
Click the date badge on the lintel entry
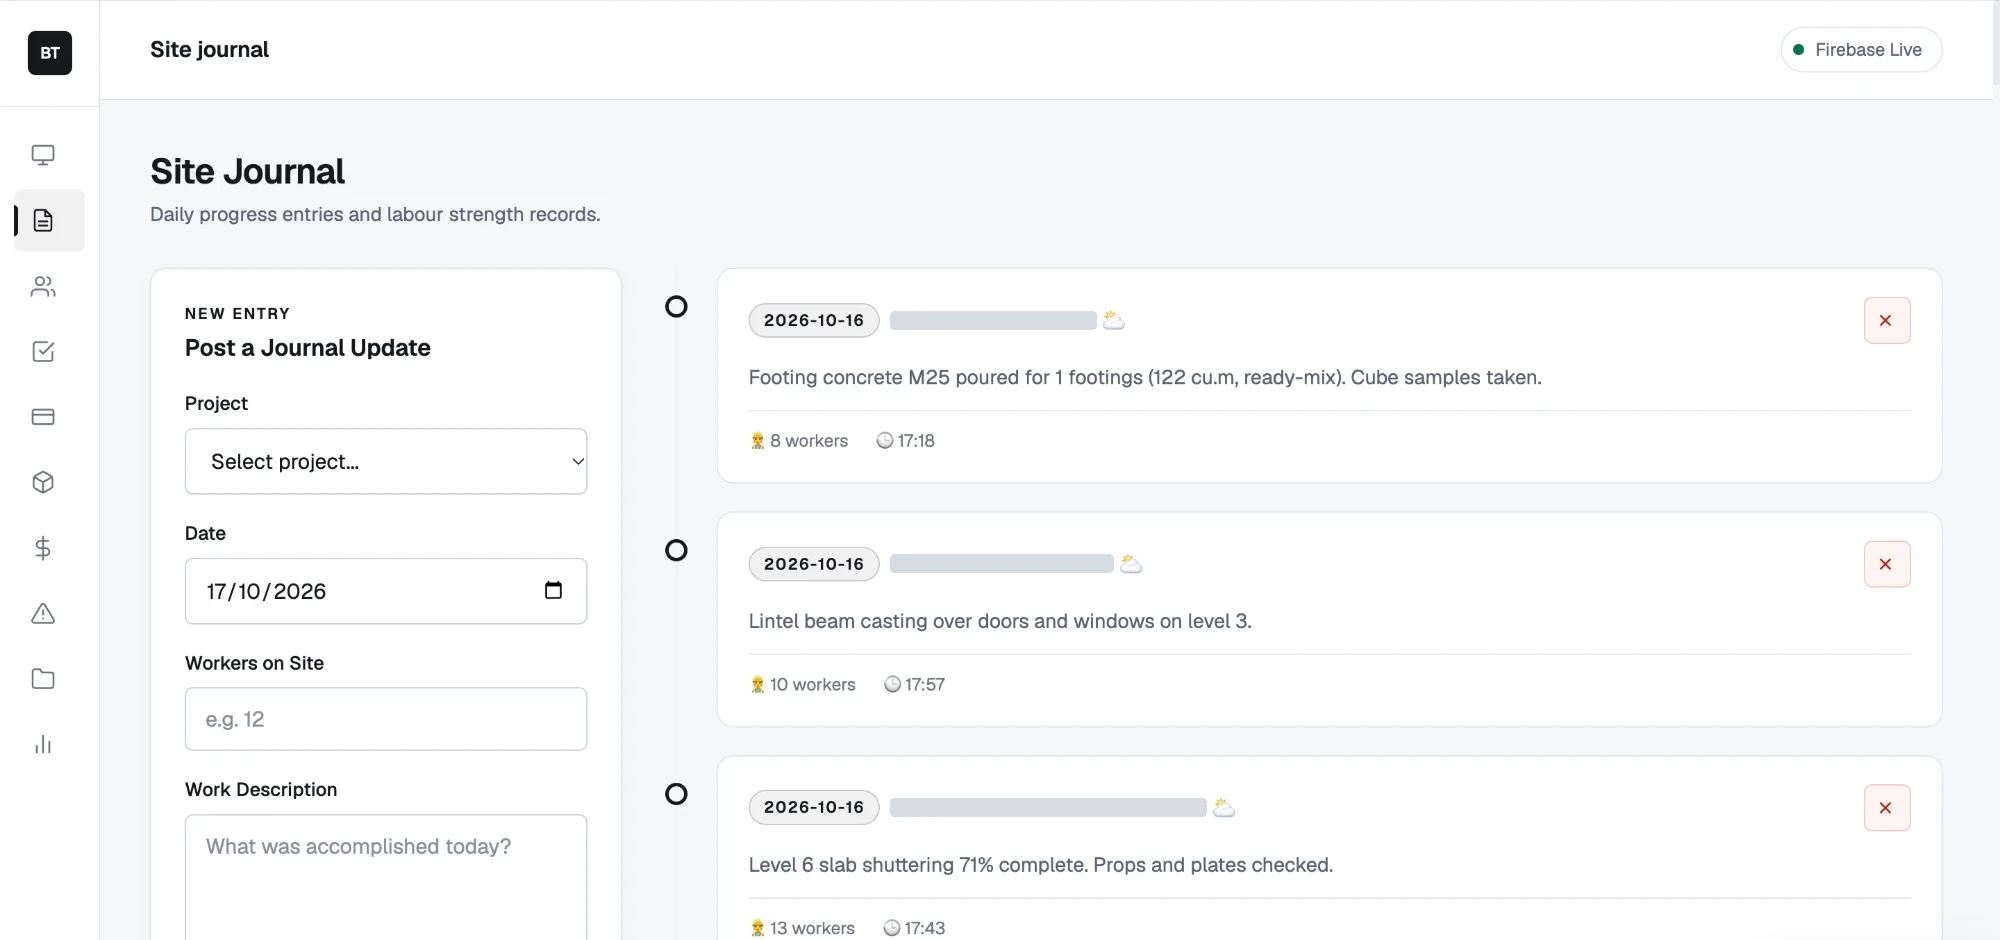coord(814,564)
